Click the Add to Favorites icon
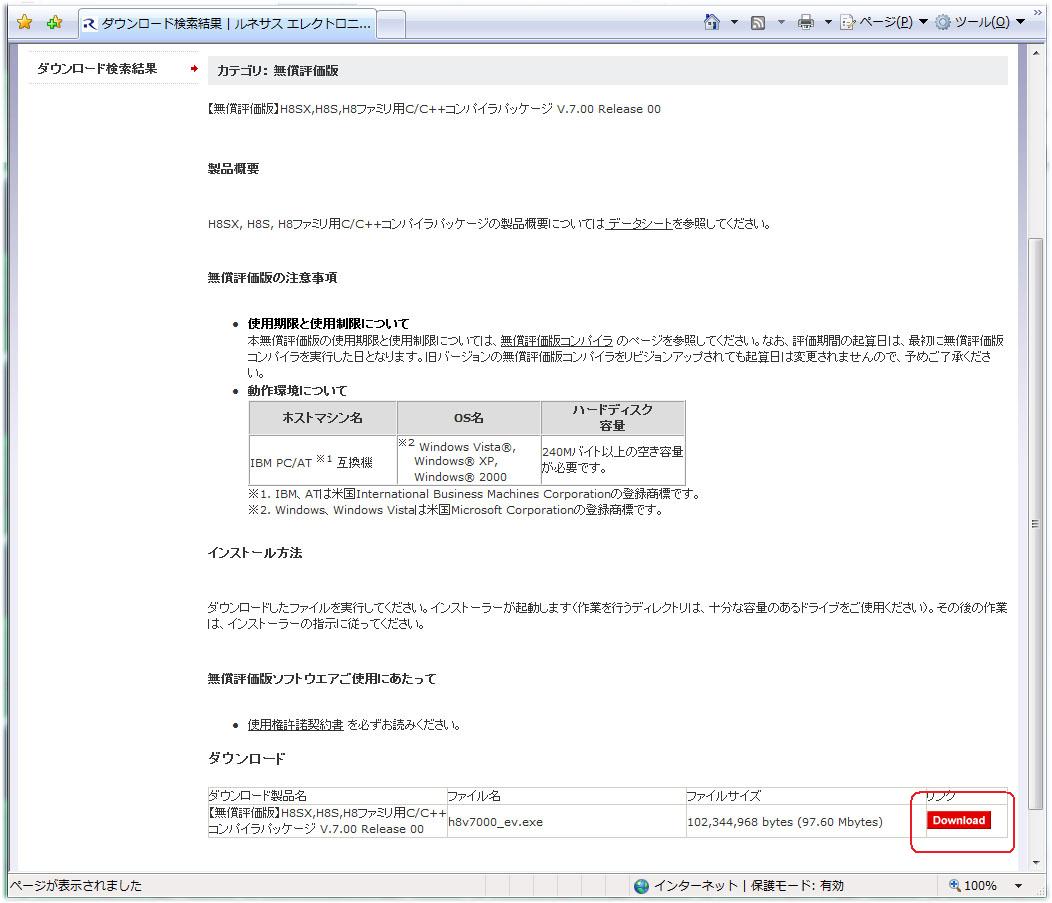The width and height of the screenshot is (1052, 903). 54,23
